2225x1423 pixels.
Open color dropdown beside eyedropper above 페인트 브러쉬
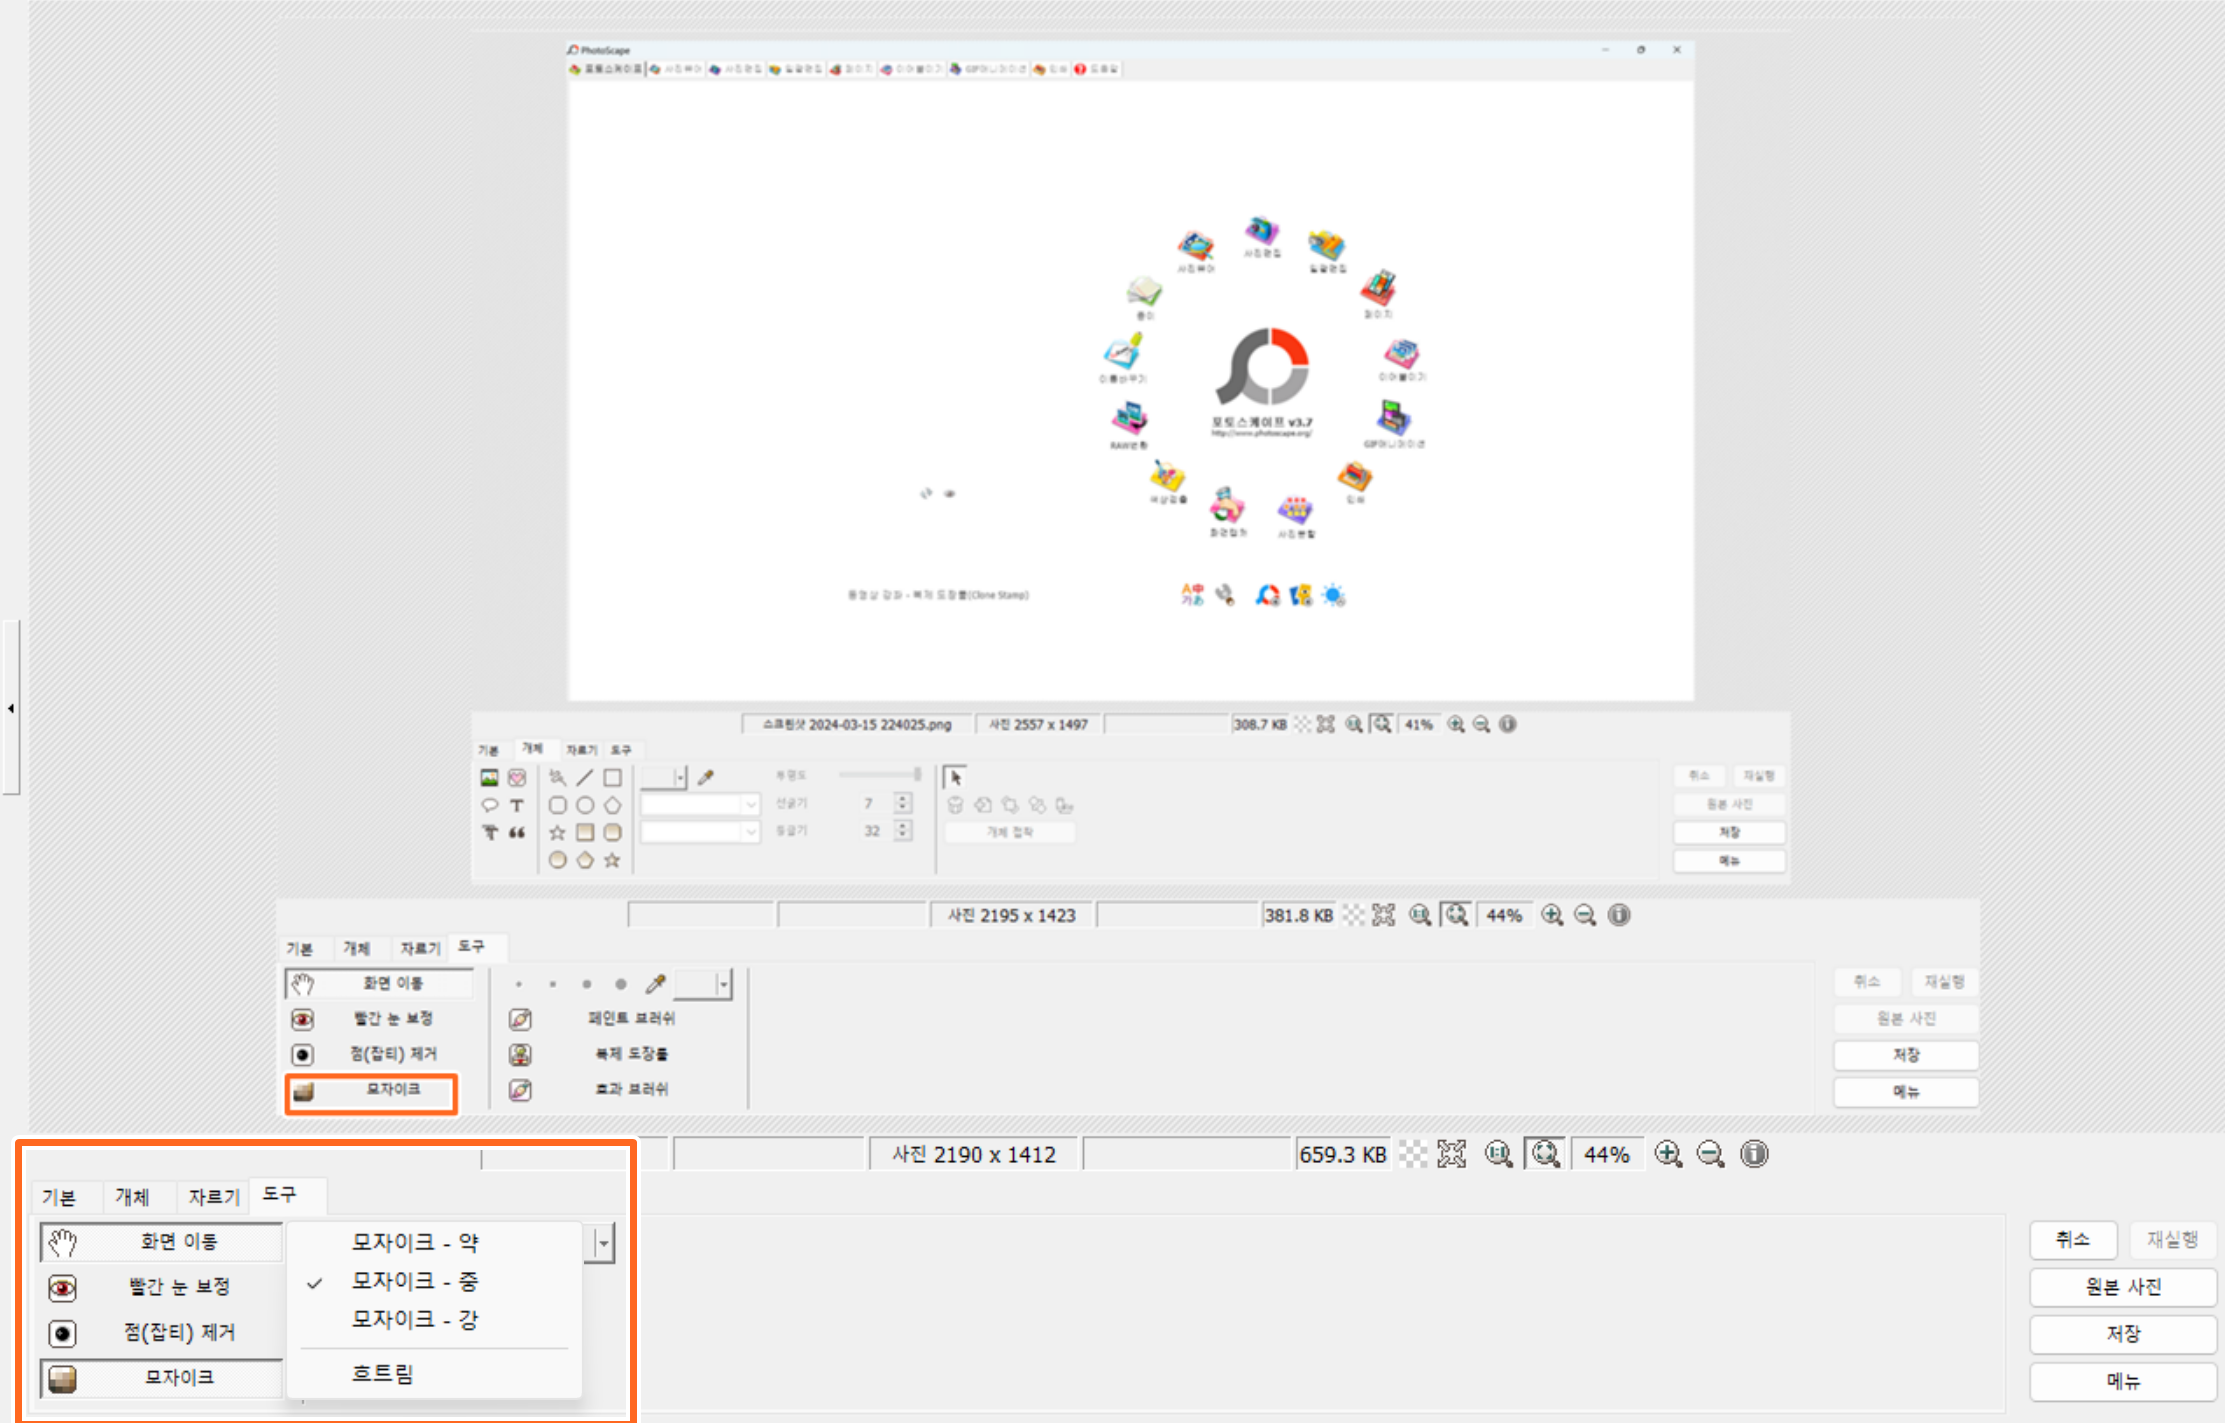tap(722, 984)
